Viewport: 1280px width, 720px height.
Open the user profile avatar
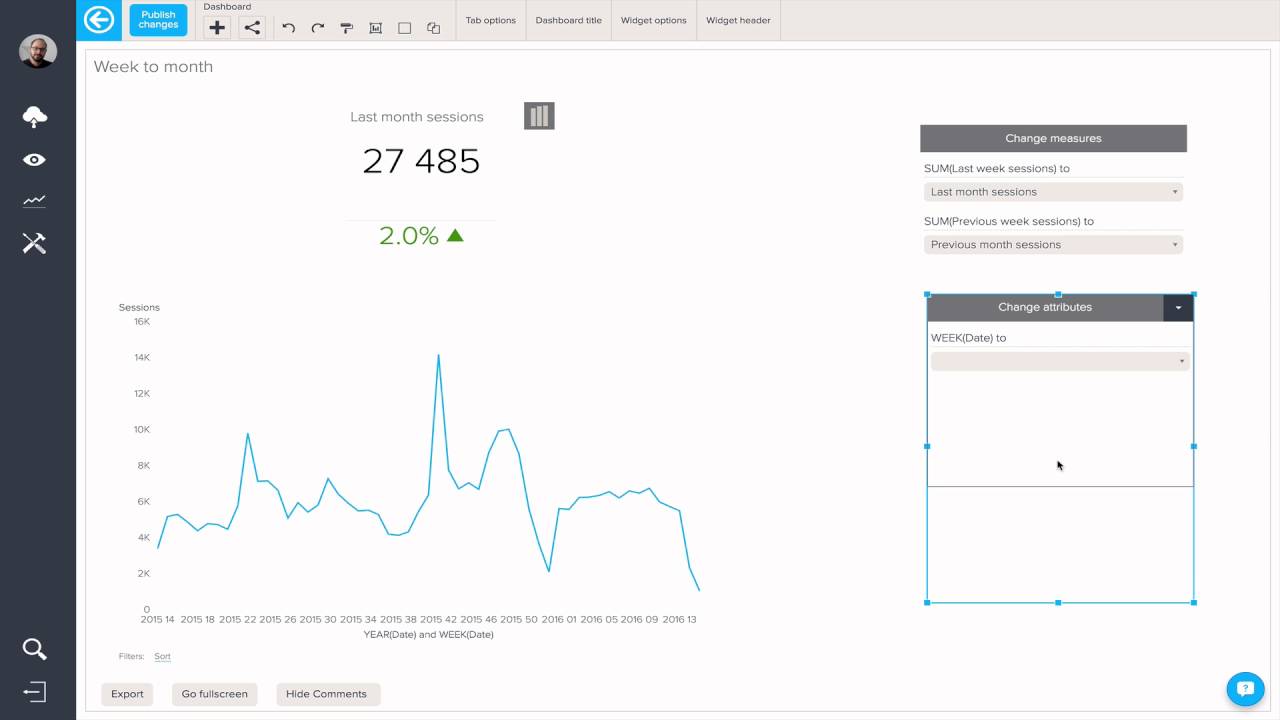[x=38, y=51]
